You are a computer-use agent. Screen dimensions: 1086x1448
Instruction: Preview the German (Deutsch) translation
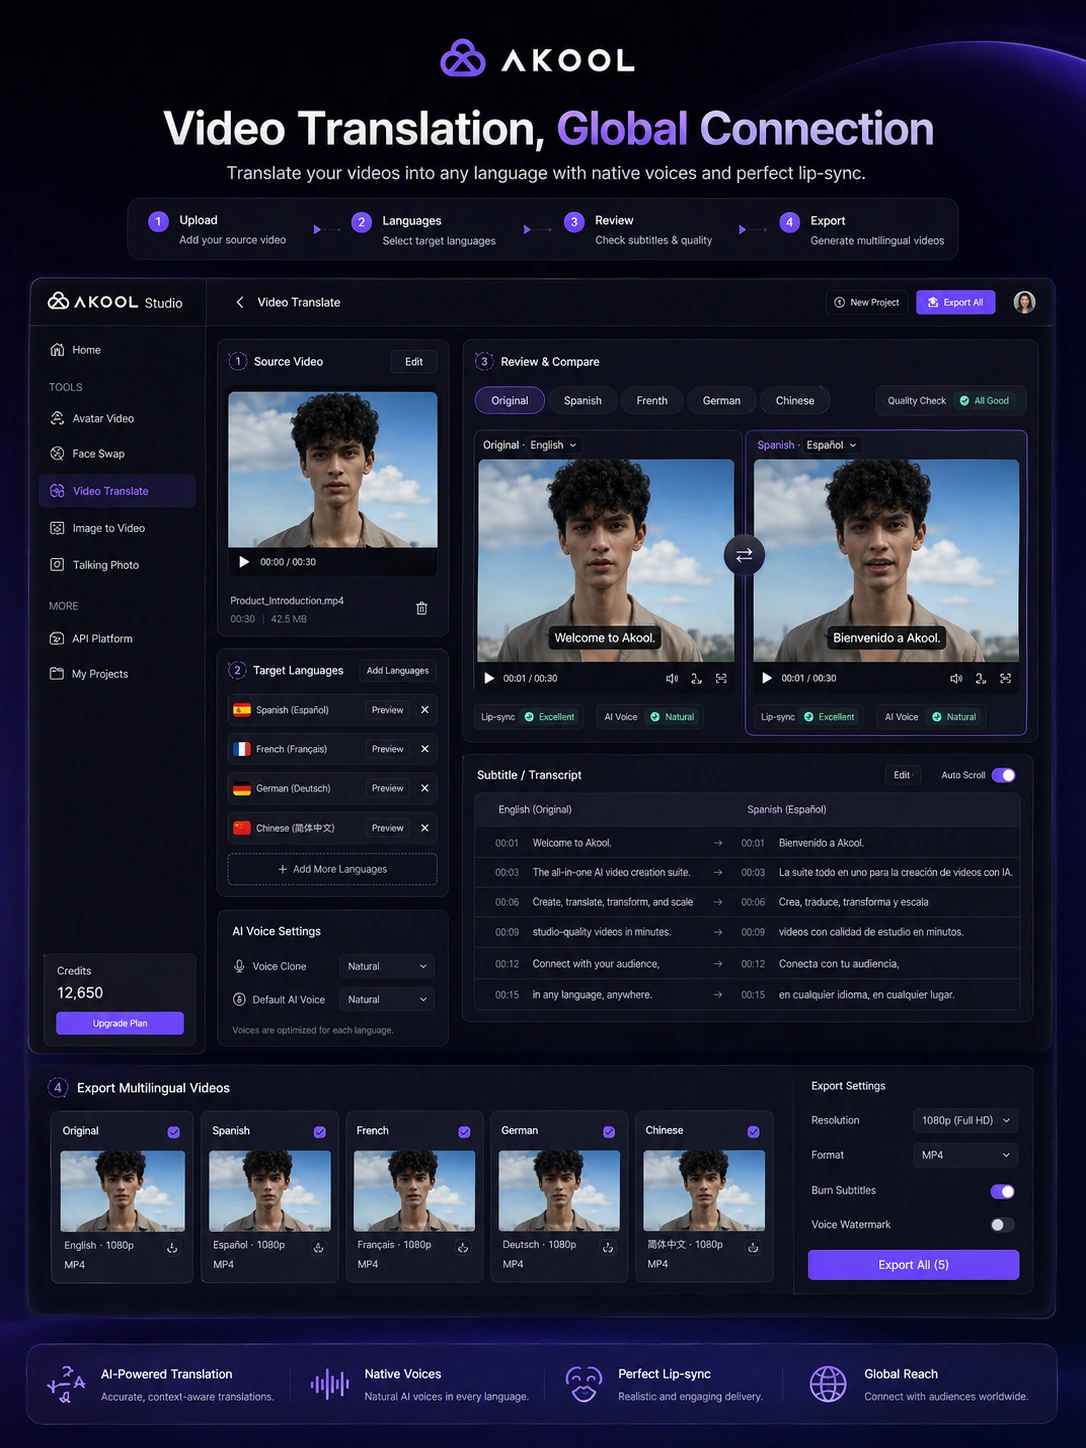pyautogui.click(x=387, y=788)
